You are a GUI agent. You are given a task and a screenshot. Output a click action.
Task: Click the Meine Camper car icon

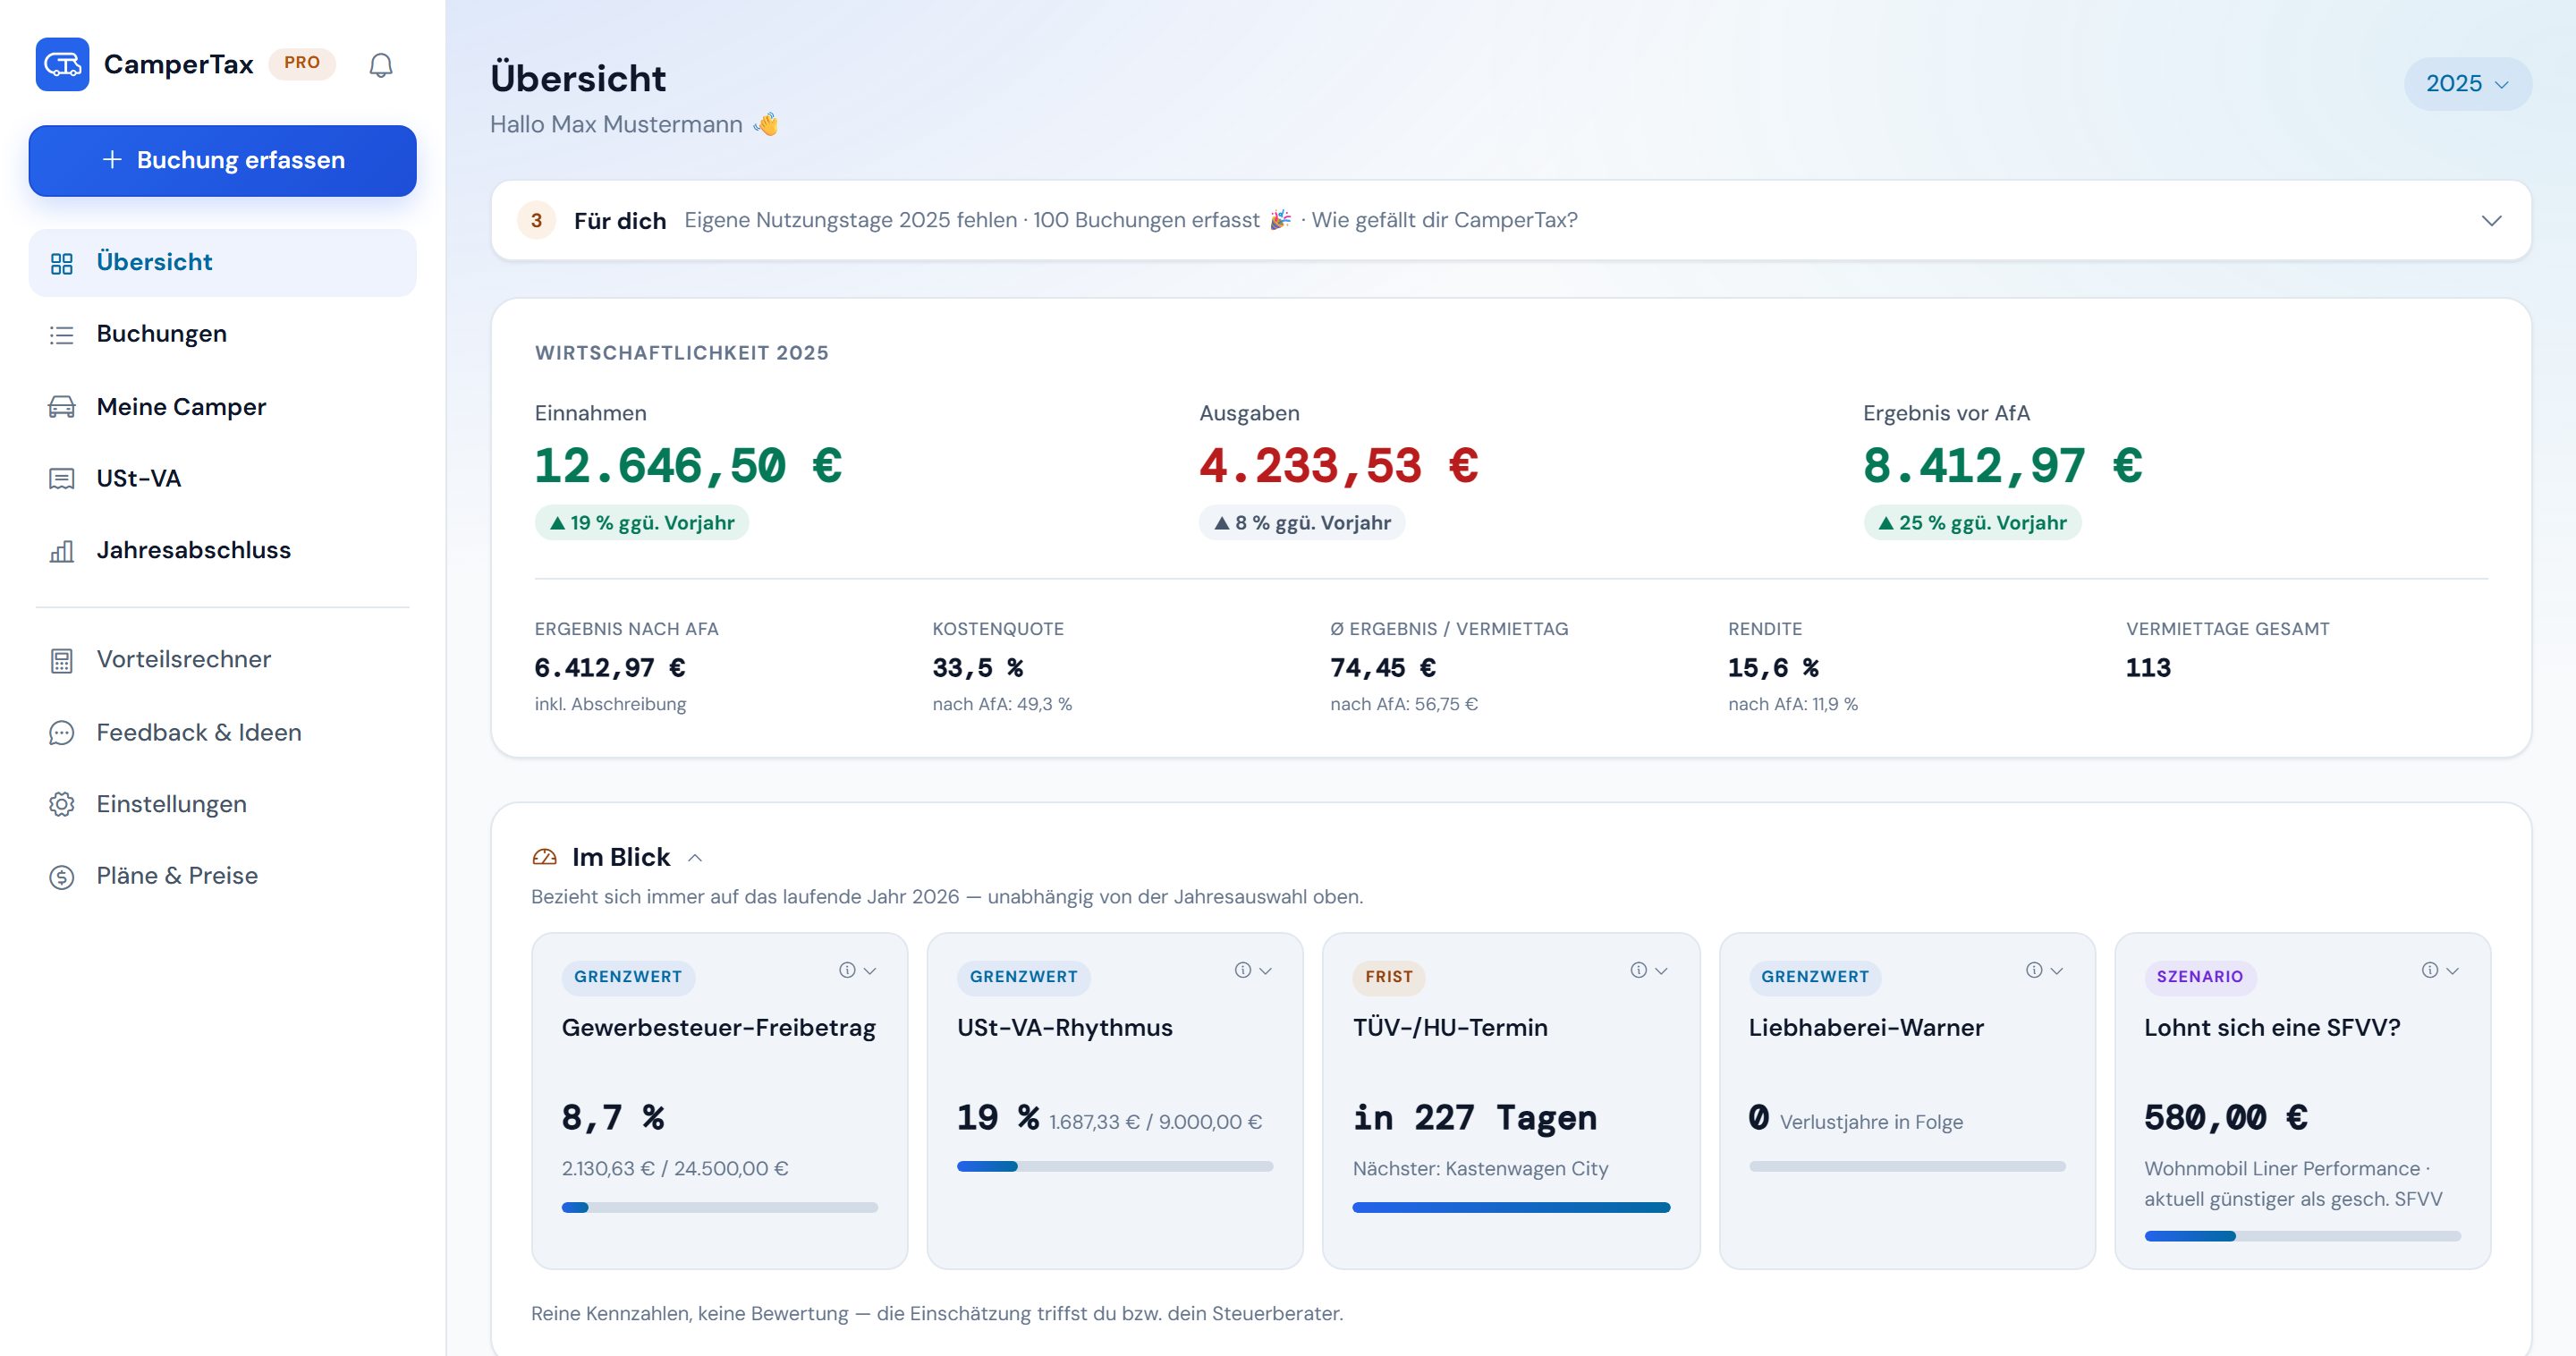pyautogui.click(x=62, y=407)
